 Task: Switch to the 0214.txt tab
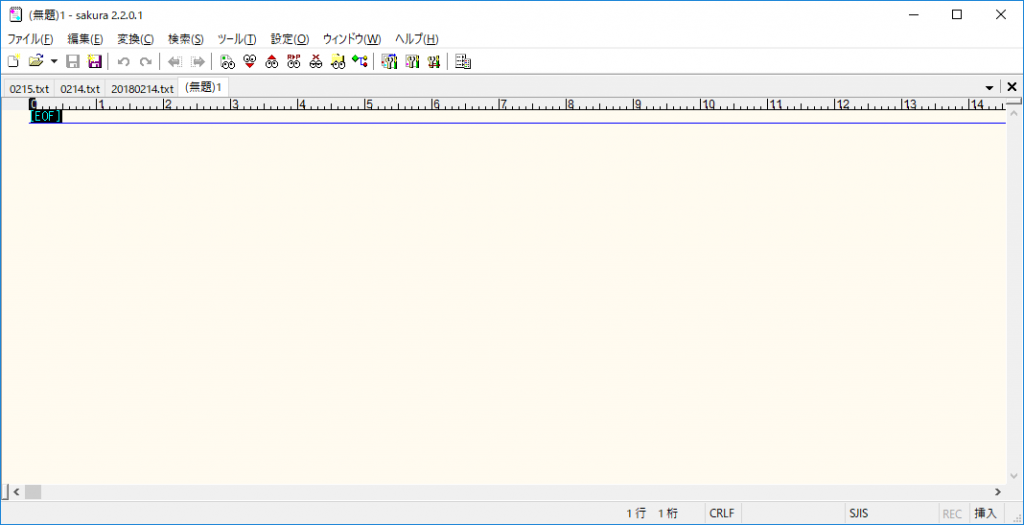[80, 88]
